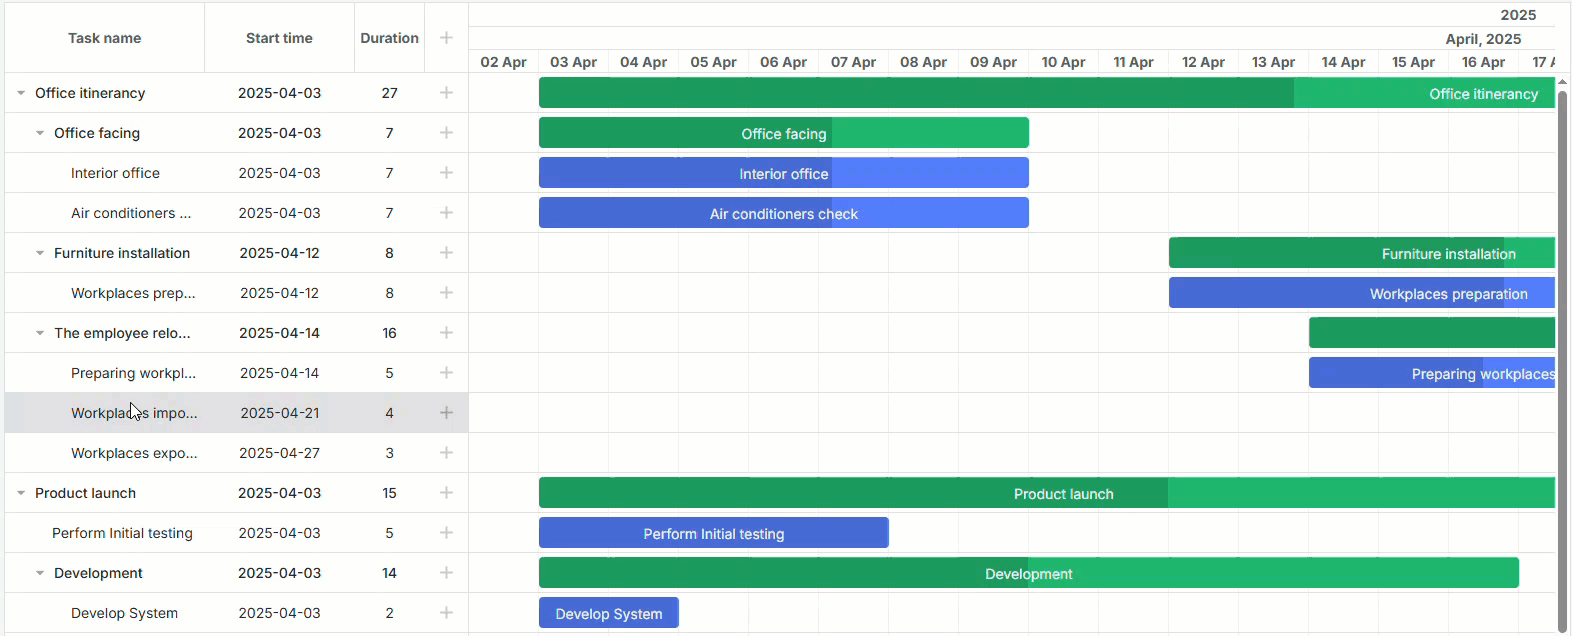Click the add-task plus in the column header
1572x636 pixels.
pos(446,38)
